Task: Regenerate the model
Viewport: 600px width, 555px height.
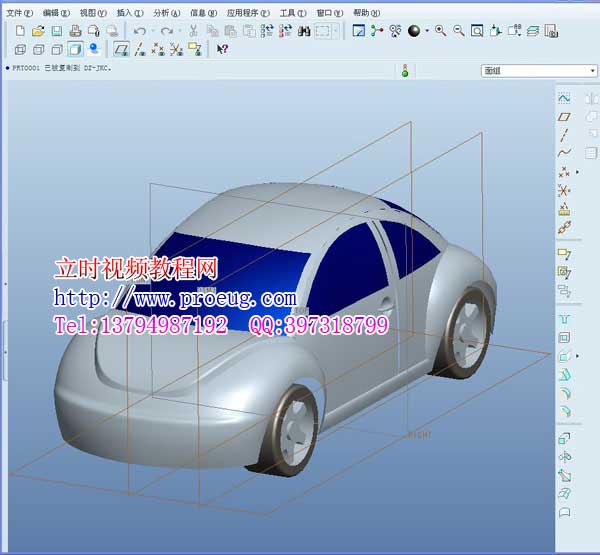Action: click(x=267, y=31)
